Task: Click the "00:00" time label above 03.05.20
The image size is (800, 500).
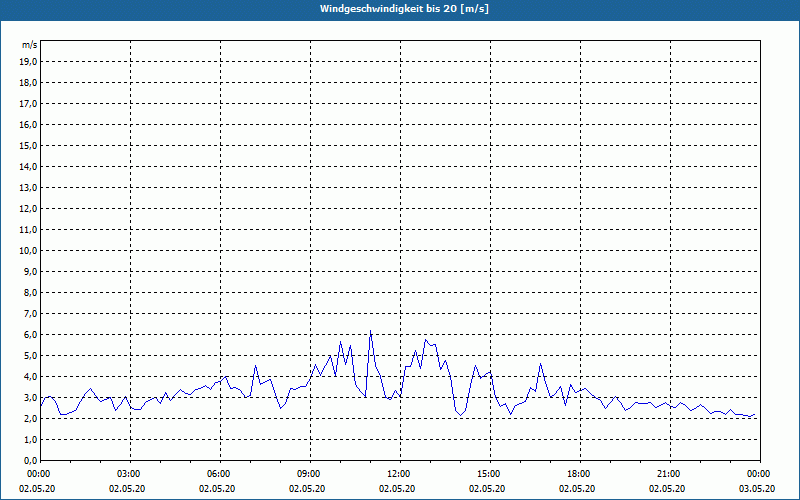Action: pyautogui.click(x=760, y=474)
